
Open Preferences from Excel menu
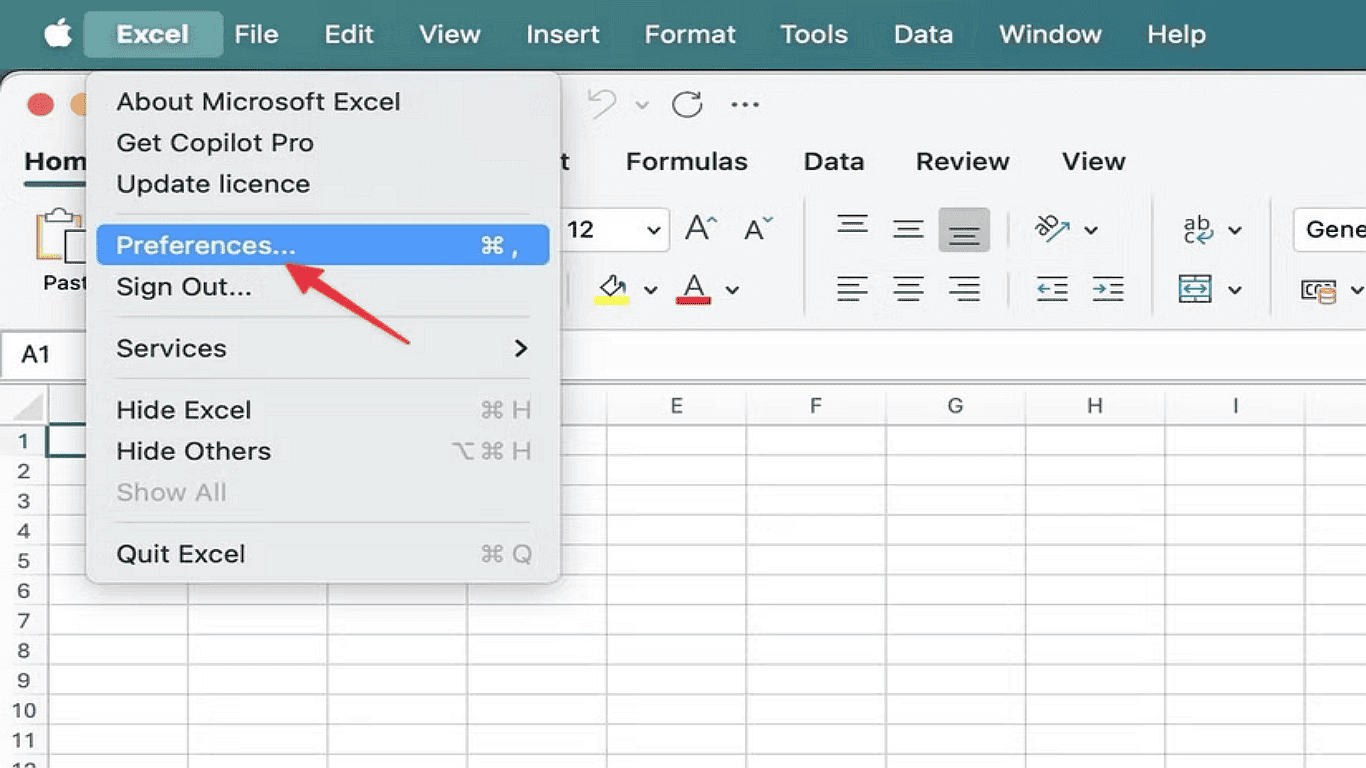(323, 245)
